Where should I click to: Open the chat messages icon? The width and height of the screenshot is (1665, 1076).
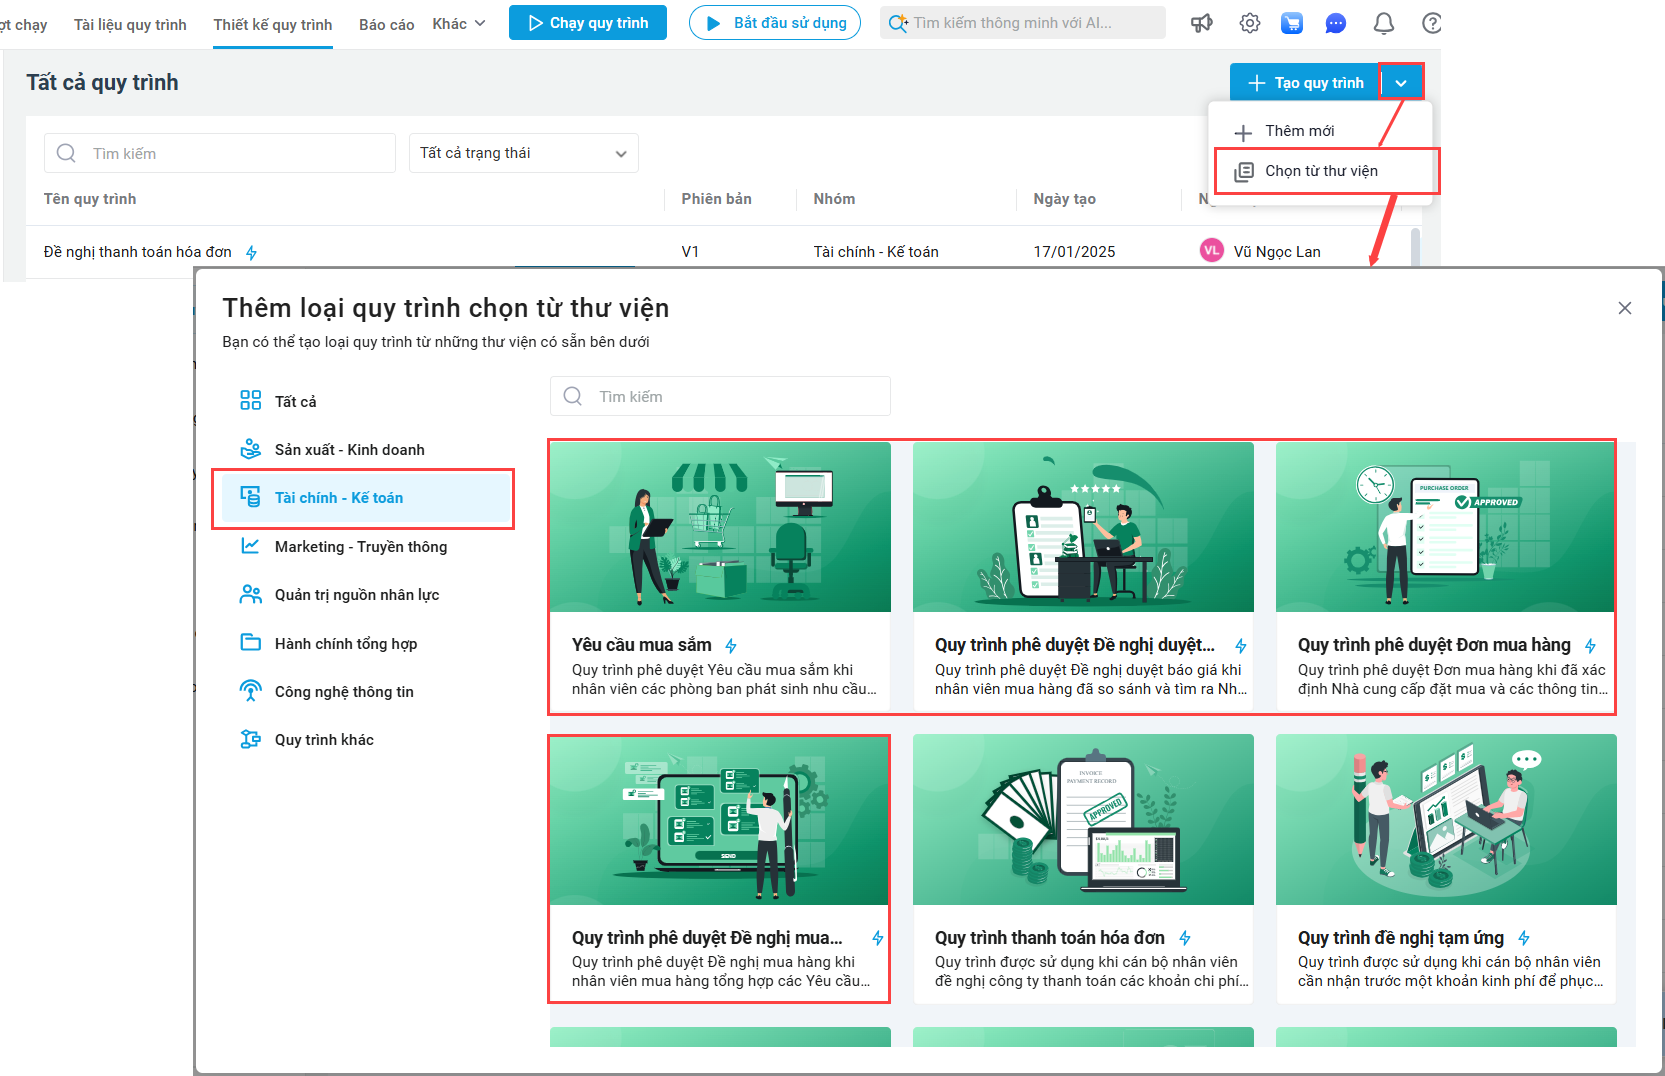pyautogui.click(x=1336, y=23)
